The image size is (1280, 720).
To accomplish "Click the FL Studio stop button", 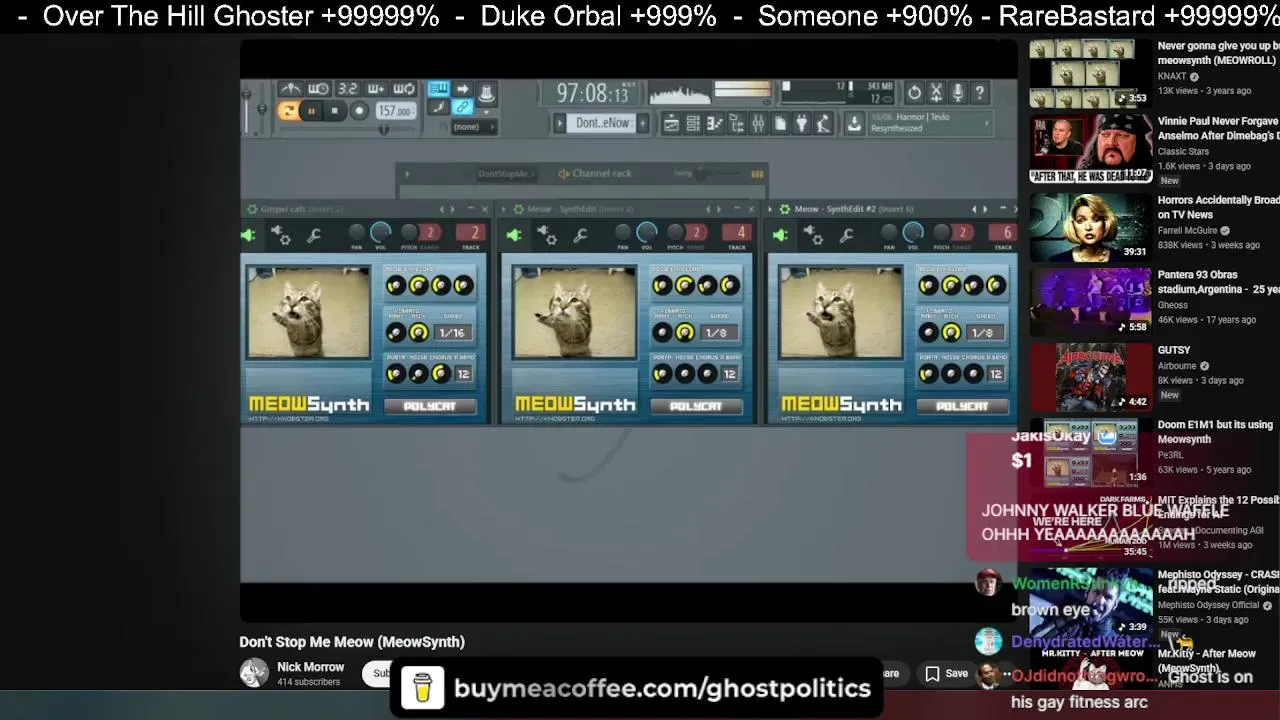I will tap(335, 111).
